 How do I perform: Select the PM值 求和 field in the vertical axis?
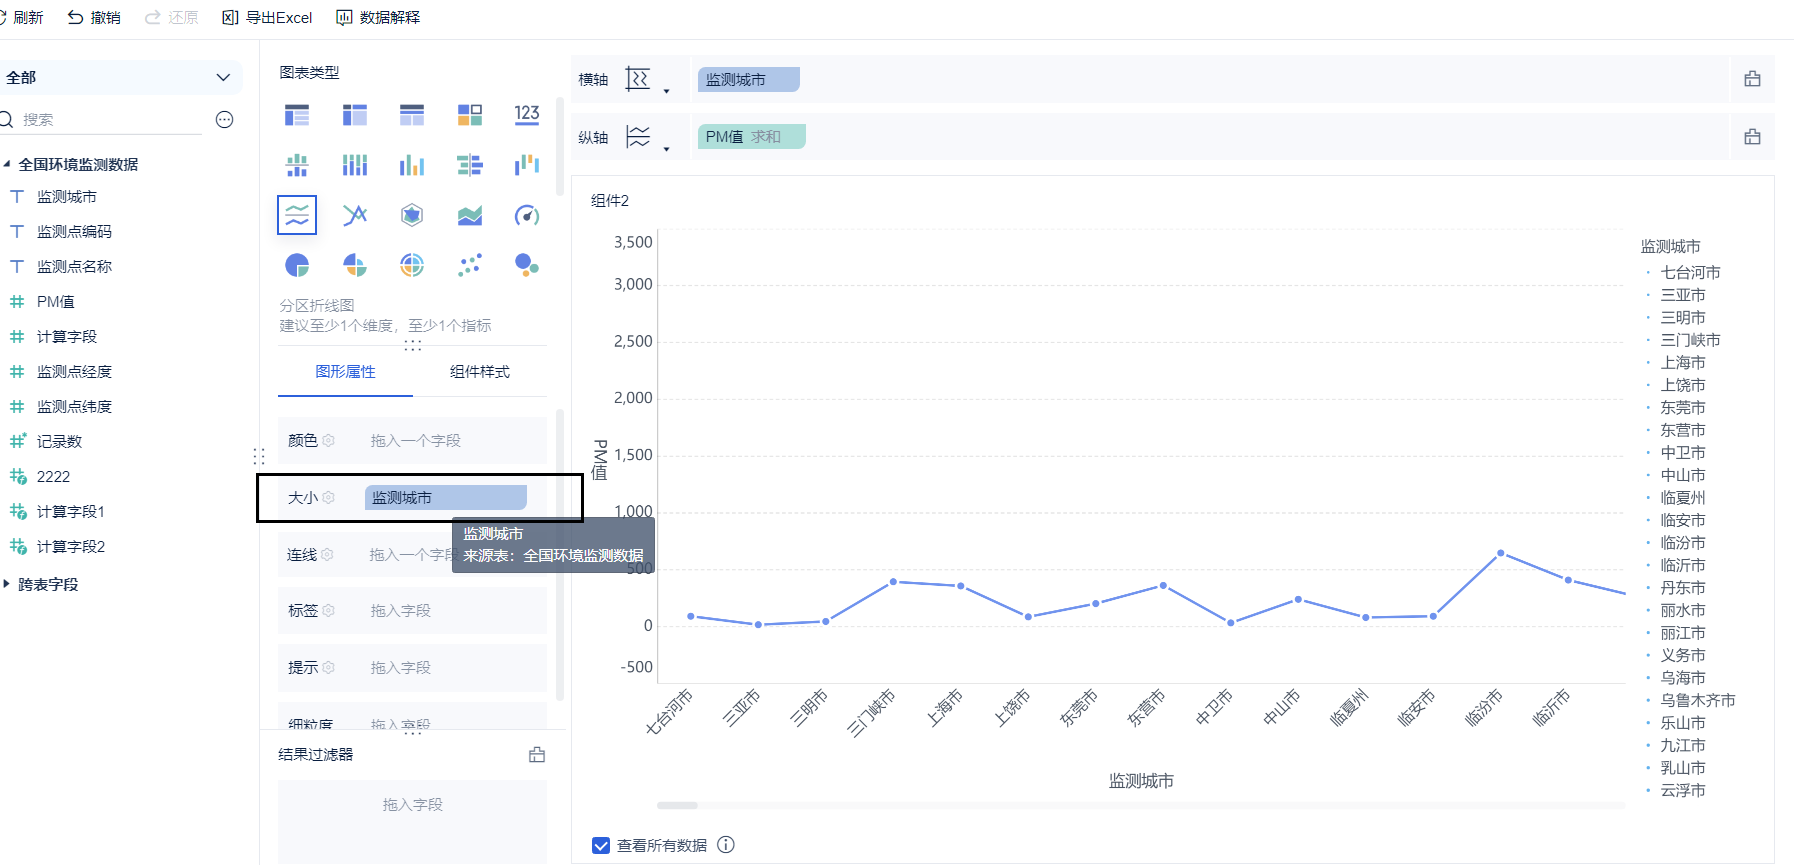tap(751, 137)
